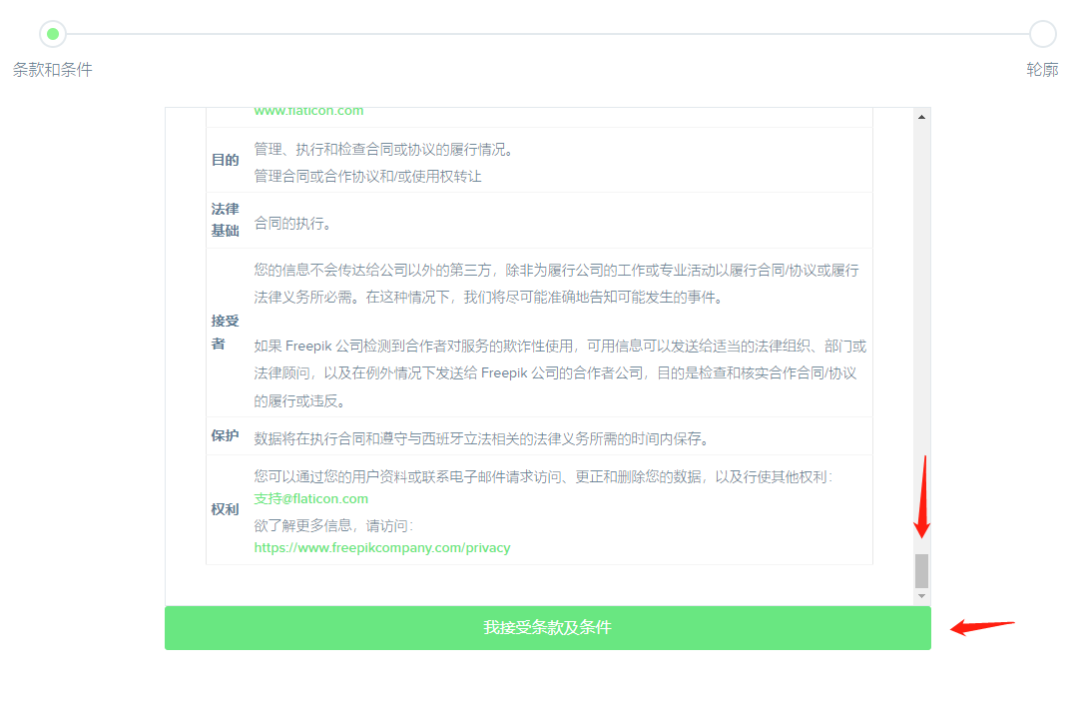Image resolution: width=1080 pixels, height=707 pixels.
Task: Click the 保护 row heading
Action: pyautogui.click(x=225, y=436)
